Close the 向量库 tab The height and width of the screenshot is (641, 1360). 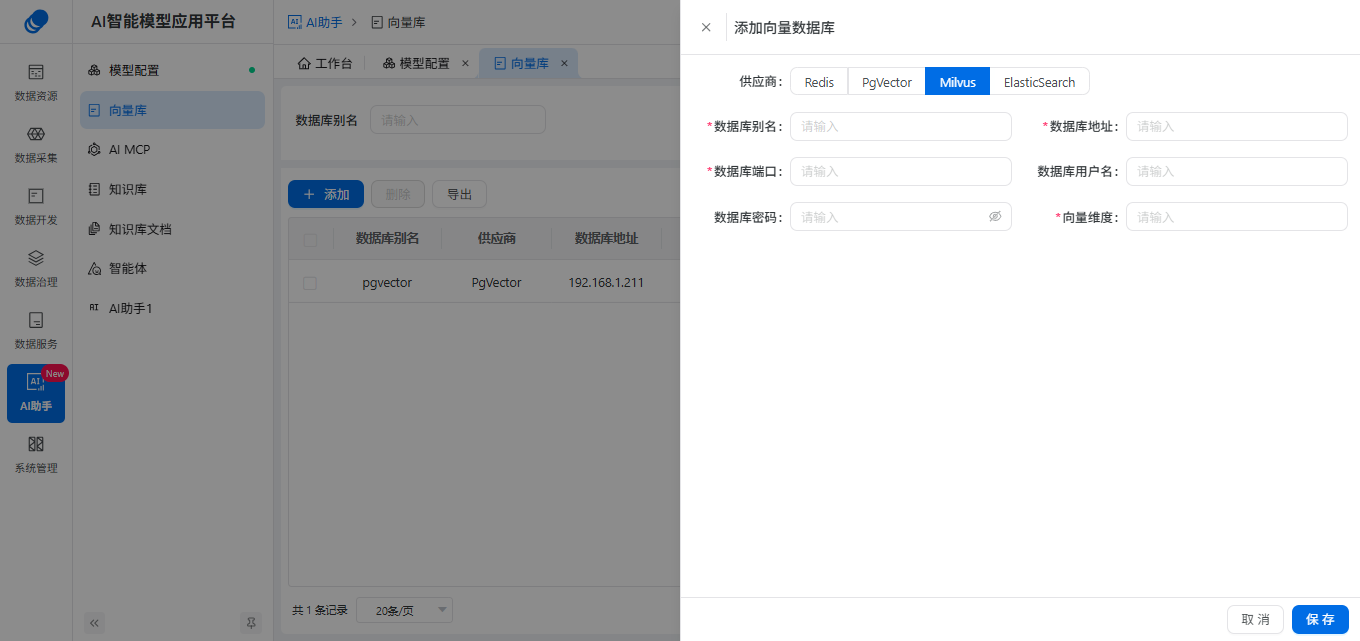click(x=564, y=63)
